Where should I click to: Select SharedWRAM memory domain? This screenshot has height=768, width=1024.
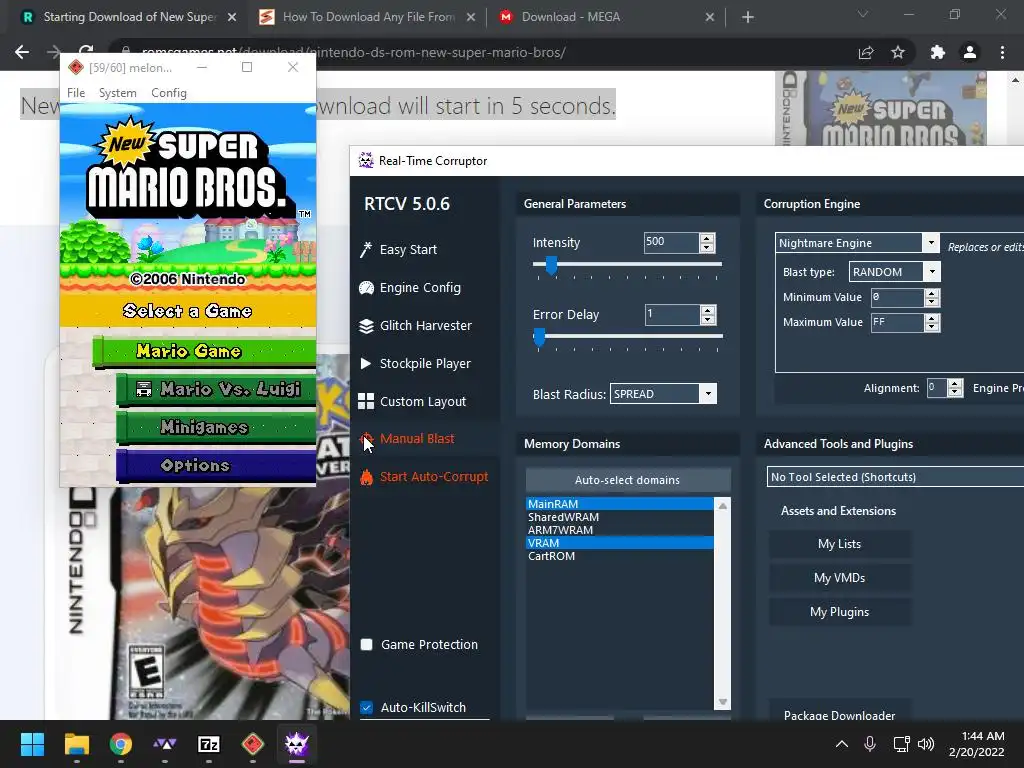pyautogui.click(x=620, y=517)
